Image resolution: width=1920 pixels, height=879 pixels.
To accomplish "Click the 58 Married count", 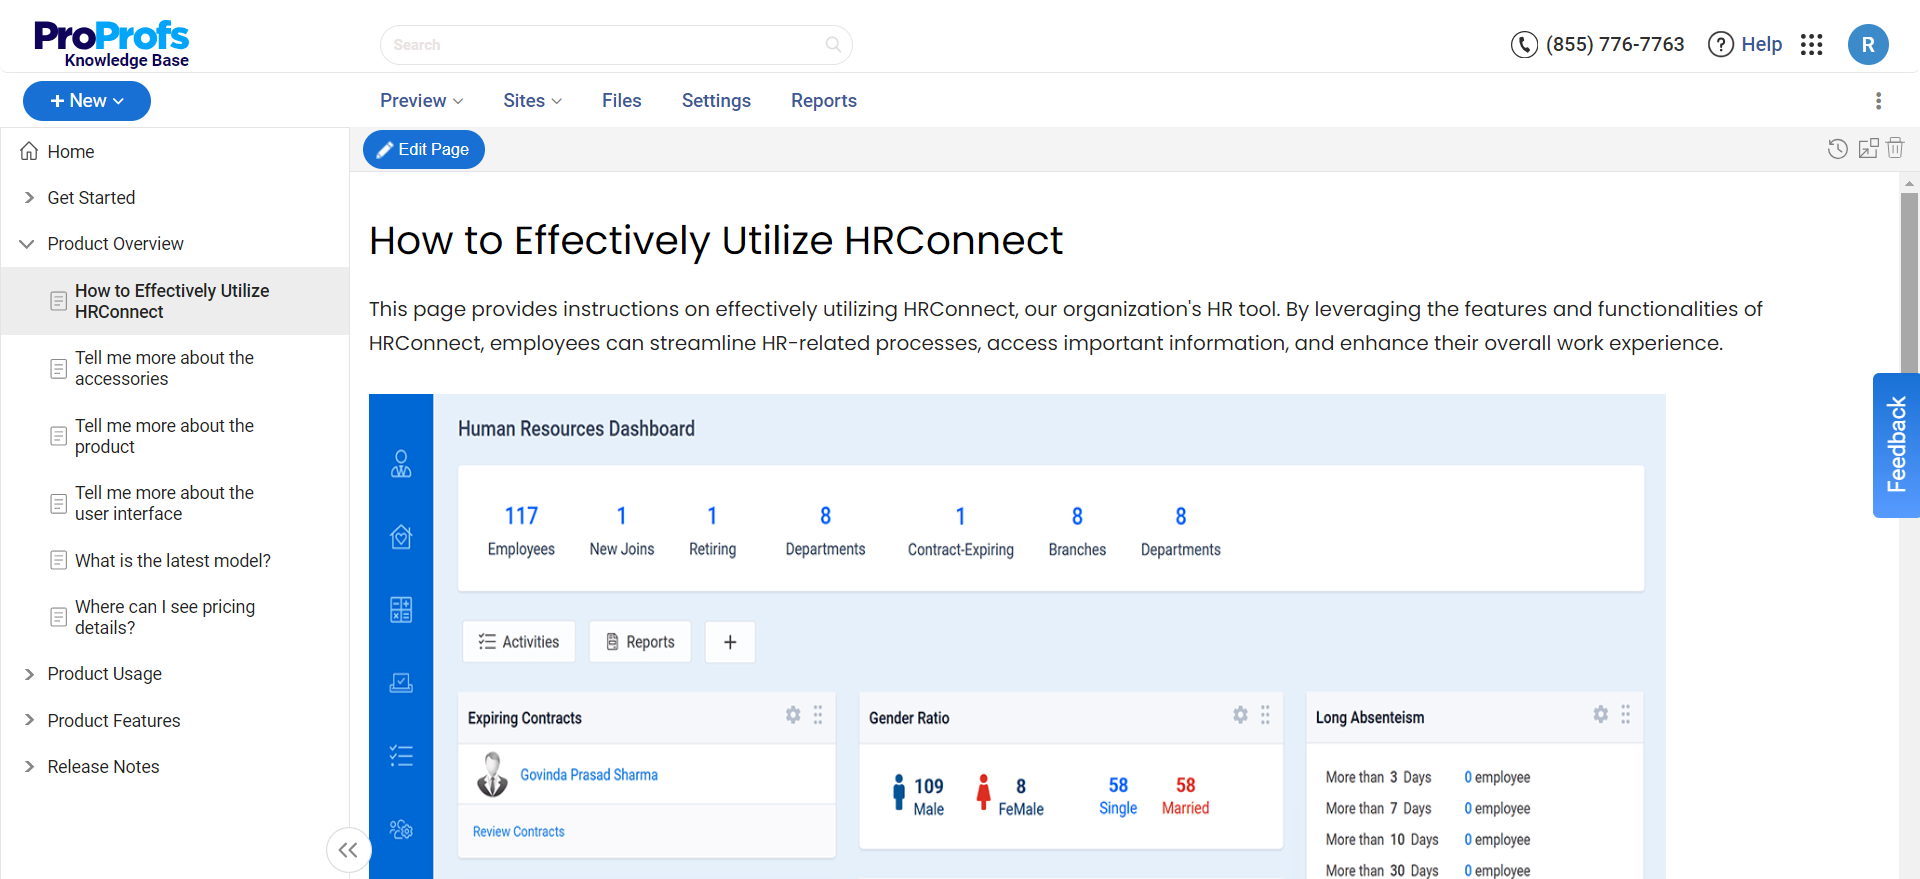I will click(1185, 796).
